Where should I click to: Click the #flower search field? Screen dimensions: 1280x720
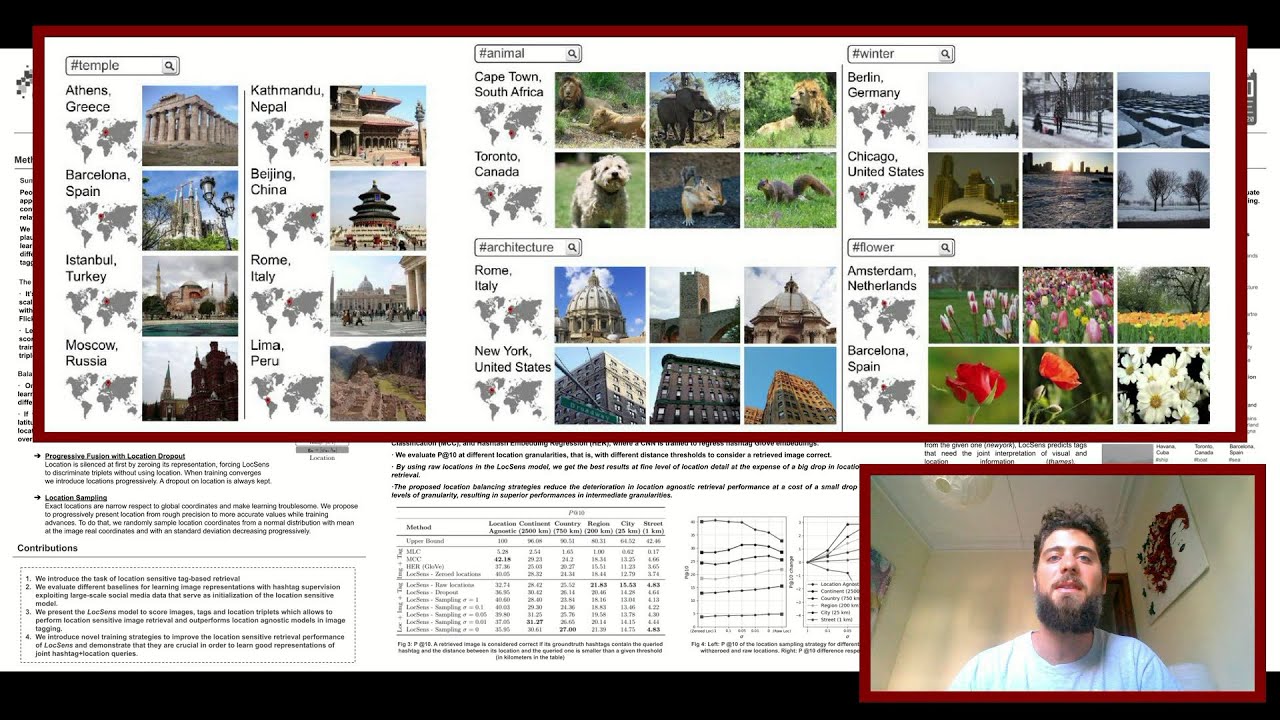tap(901, 247)
